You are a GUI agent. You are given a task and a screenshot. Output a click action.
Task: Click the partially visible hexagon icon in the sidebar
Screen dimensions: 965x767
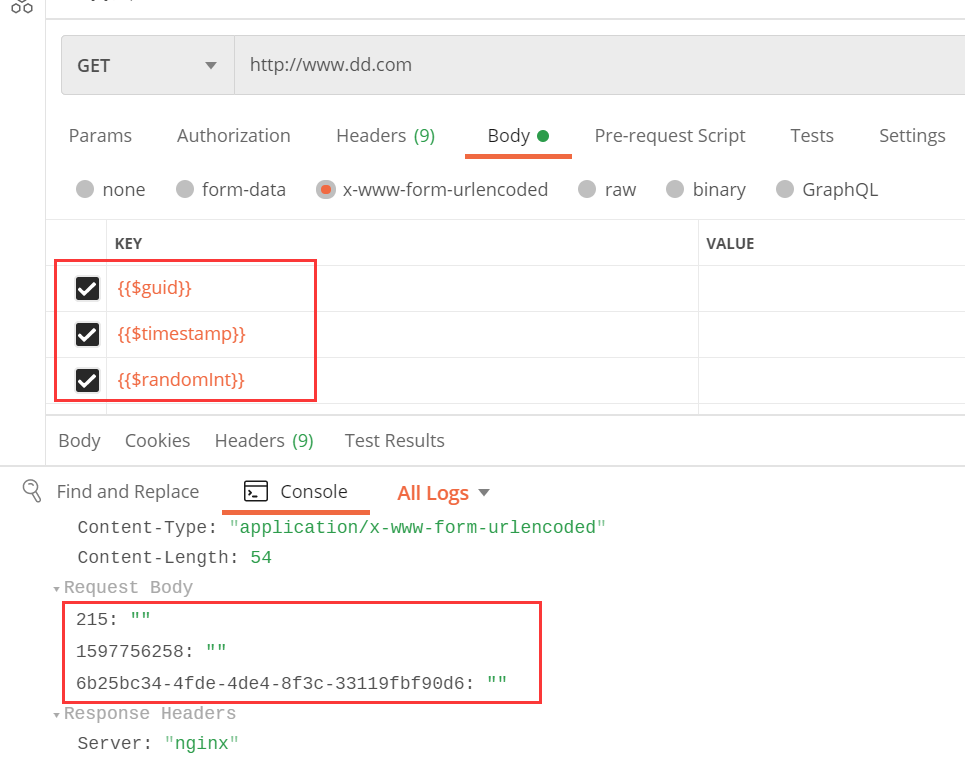tap(22, 7)
